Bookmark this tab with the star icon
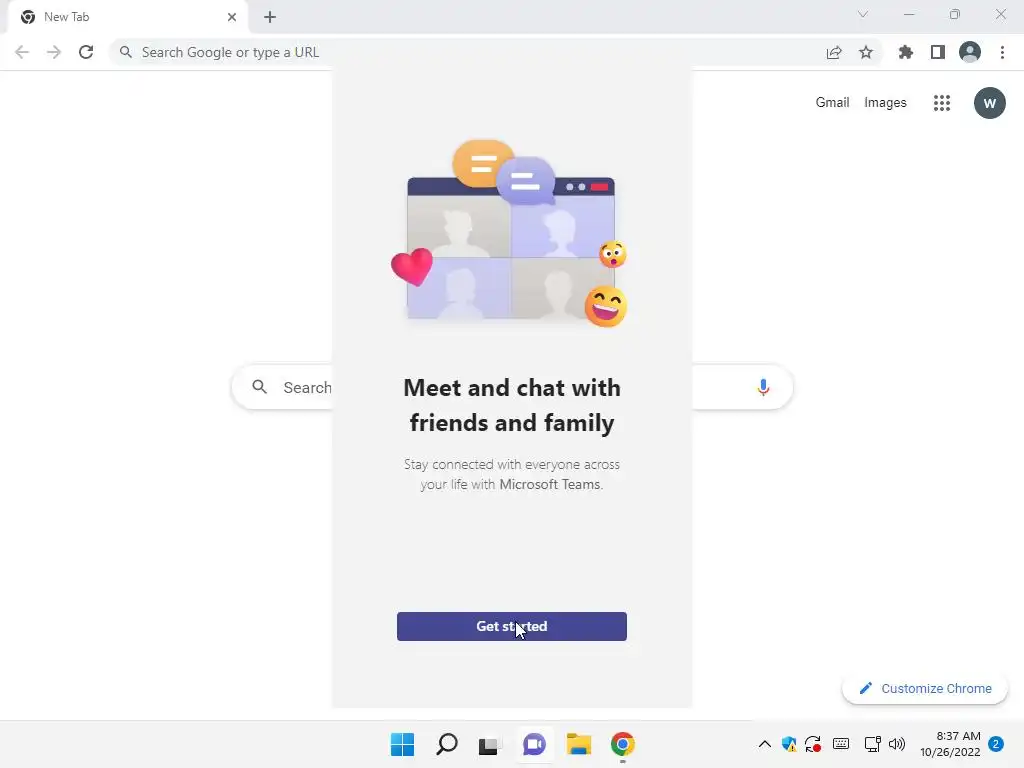1024x768 pixels. tap(866, 52)
